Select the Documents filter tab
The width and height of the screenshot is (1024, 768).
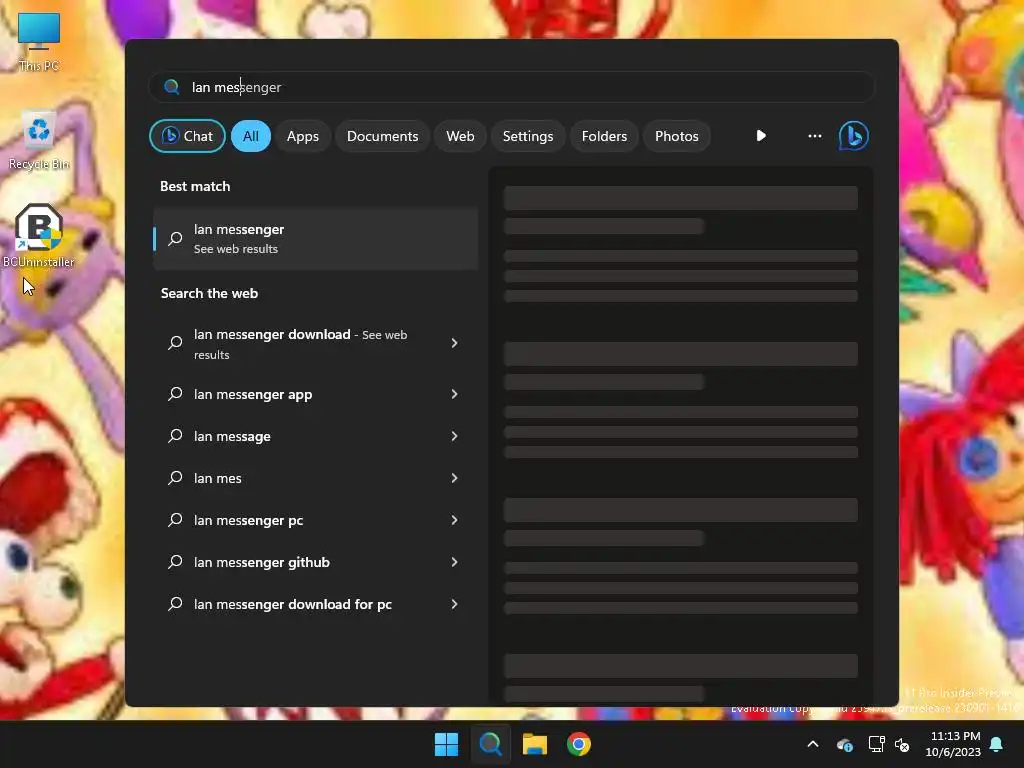tap(382, 136)
